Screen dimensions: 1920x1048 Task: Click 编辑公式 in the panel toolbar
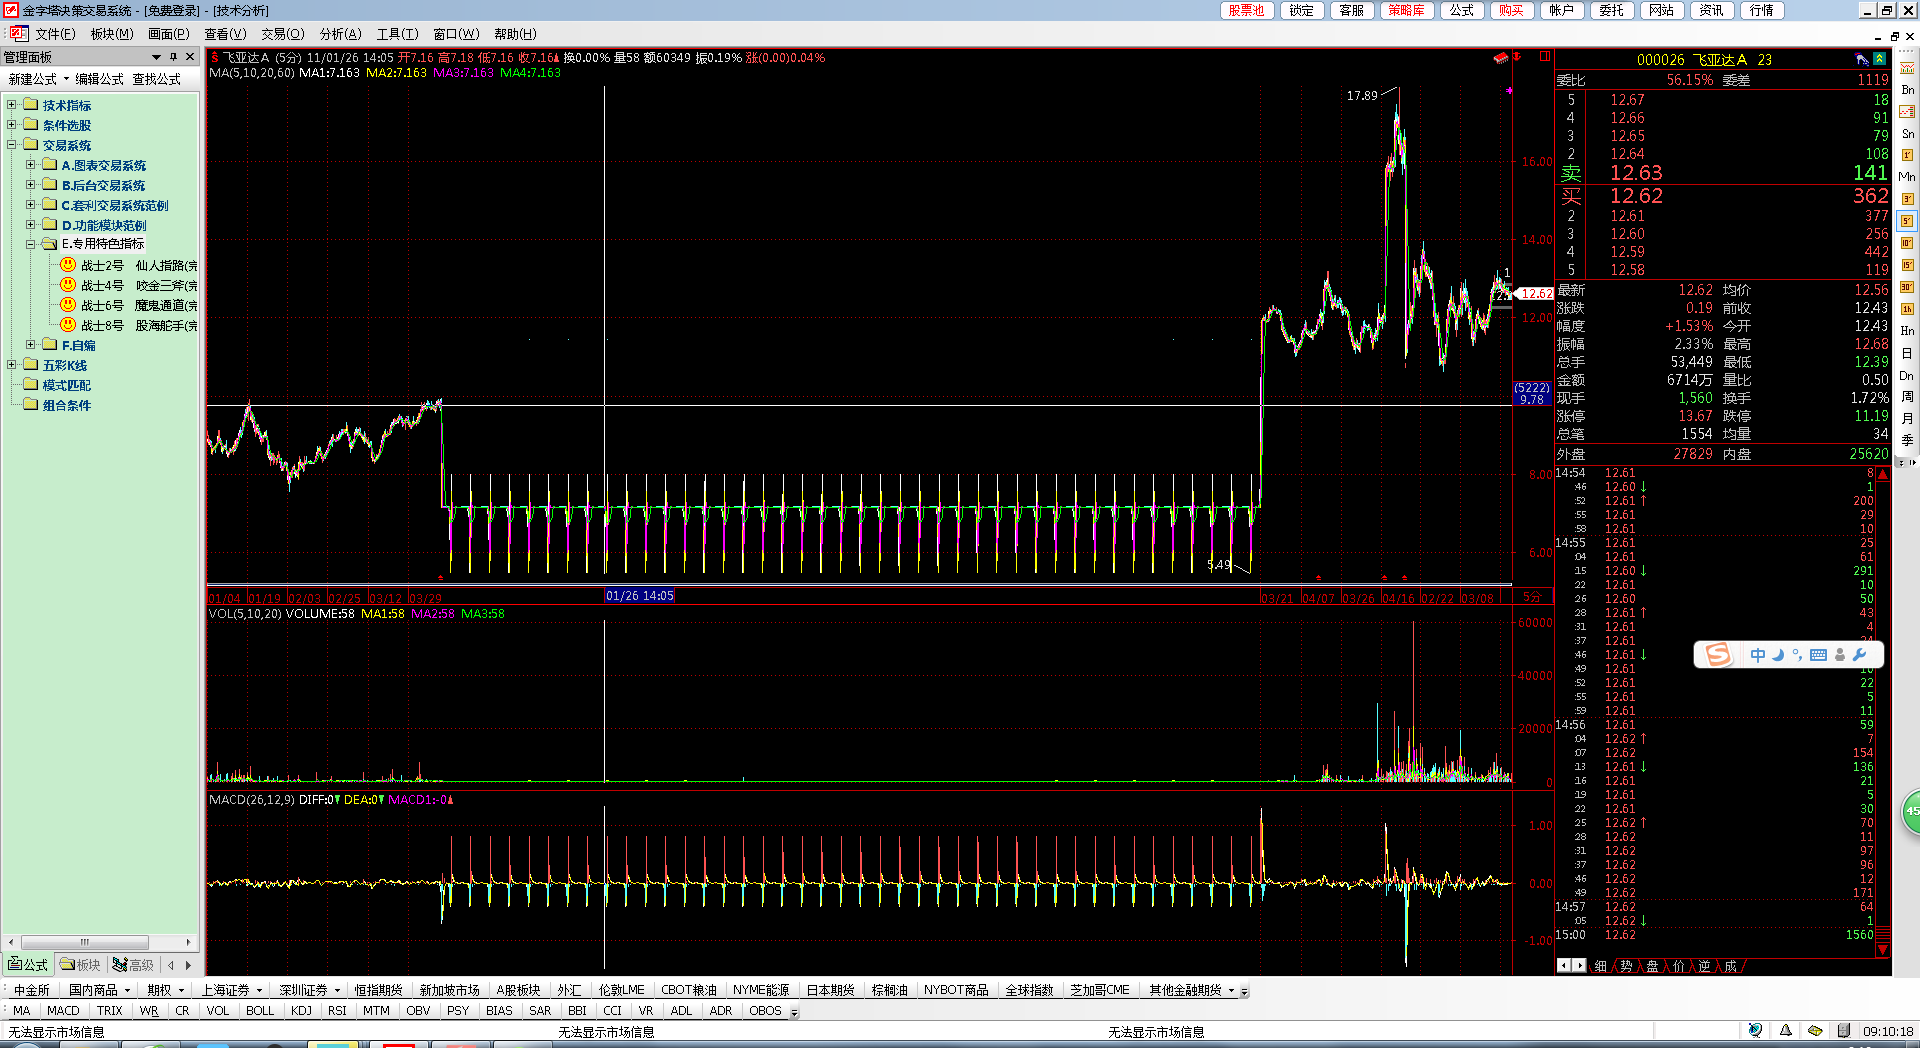click(x=99, y=79)
